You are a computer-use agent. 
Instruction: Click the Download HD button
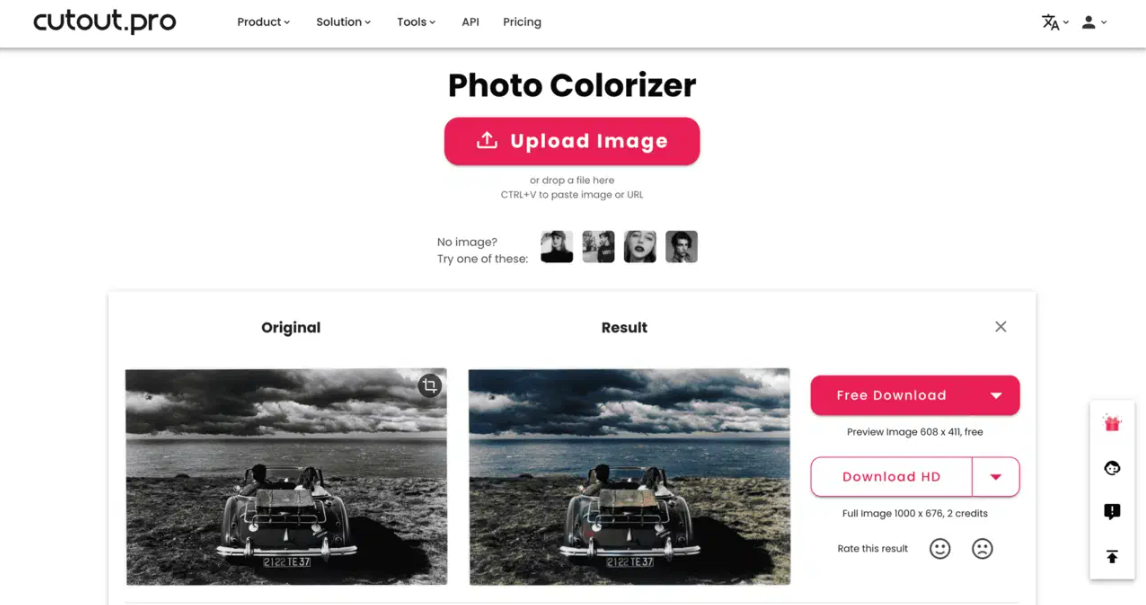tap(891, 477)
